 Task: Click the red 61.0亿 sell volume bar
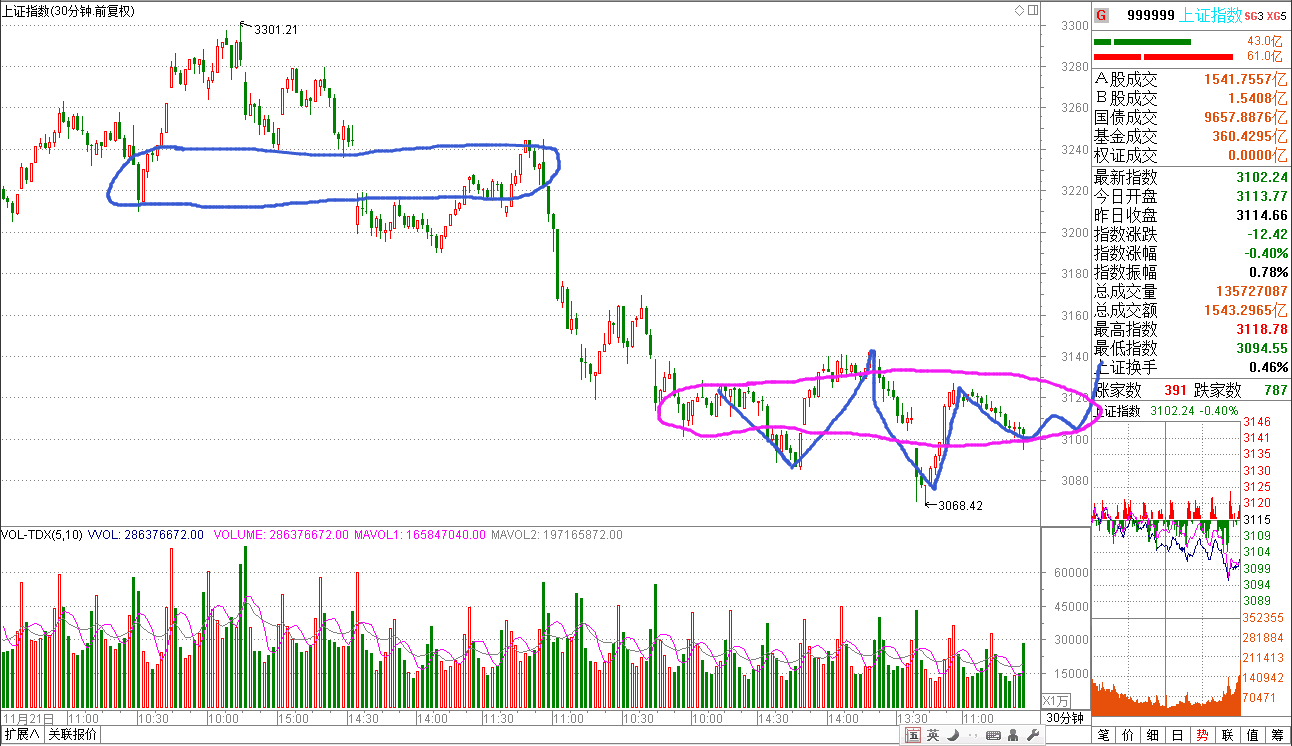[1163, 56]
